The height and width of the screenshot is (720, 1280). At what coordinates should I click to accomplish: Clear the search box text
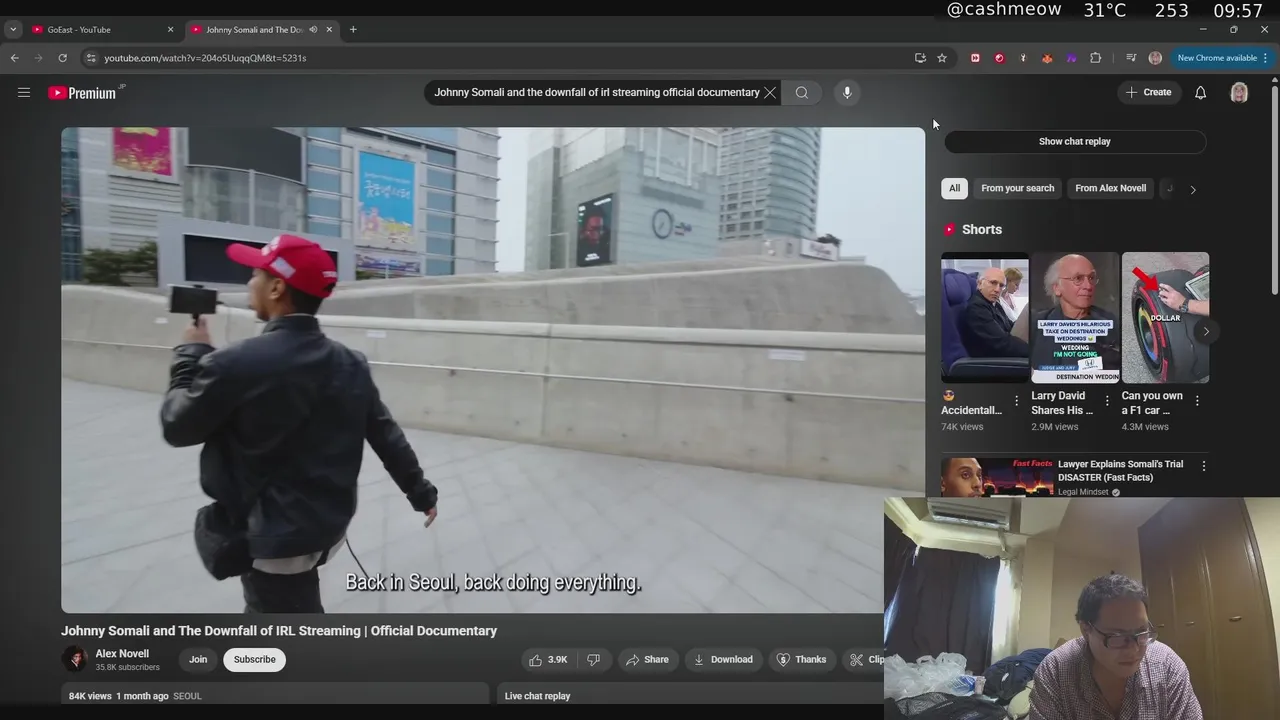click(x=770, y=93)
